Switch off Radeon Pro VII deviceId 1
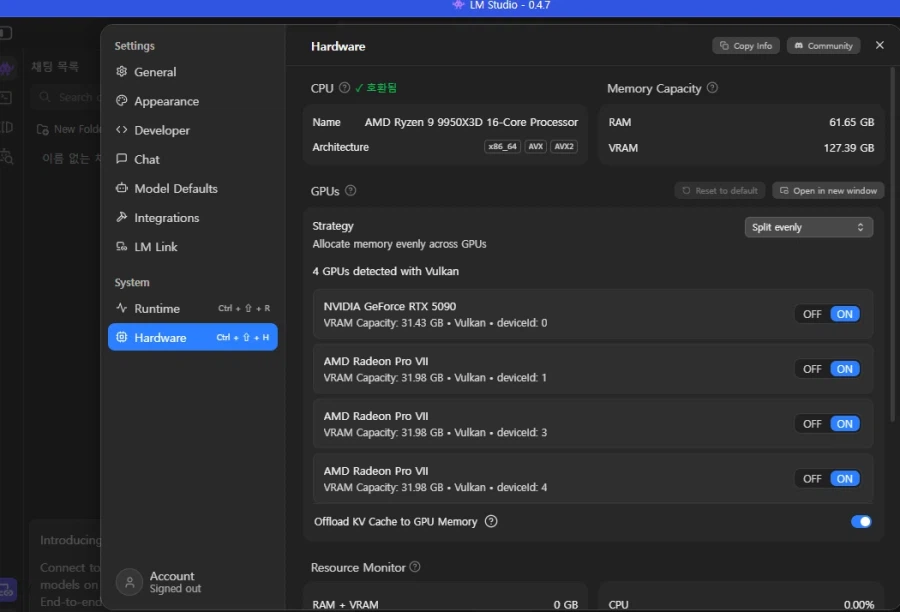The width and height of the screenshot is (900, 612). tap(812, 369)
